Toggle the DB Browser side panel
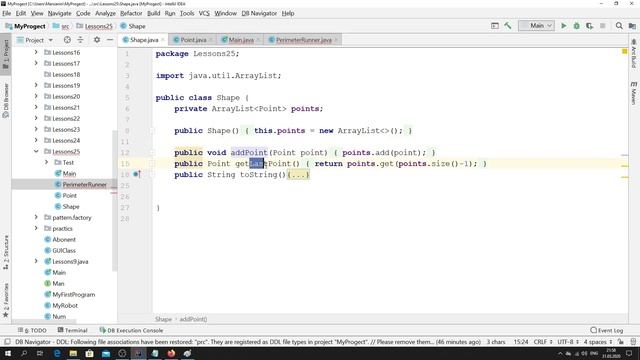The image size is (640, 360). tap(6, 100)
